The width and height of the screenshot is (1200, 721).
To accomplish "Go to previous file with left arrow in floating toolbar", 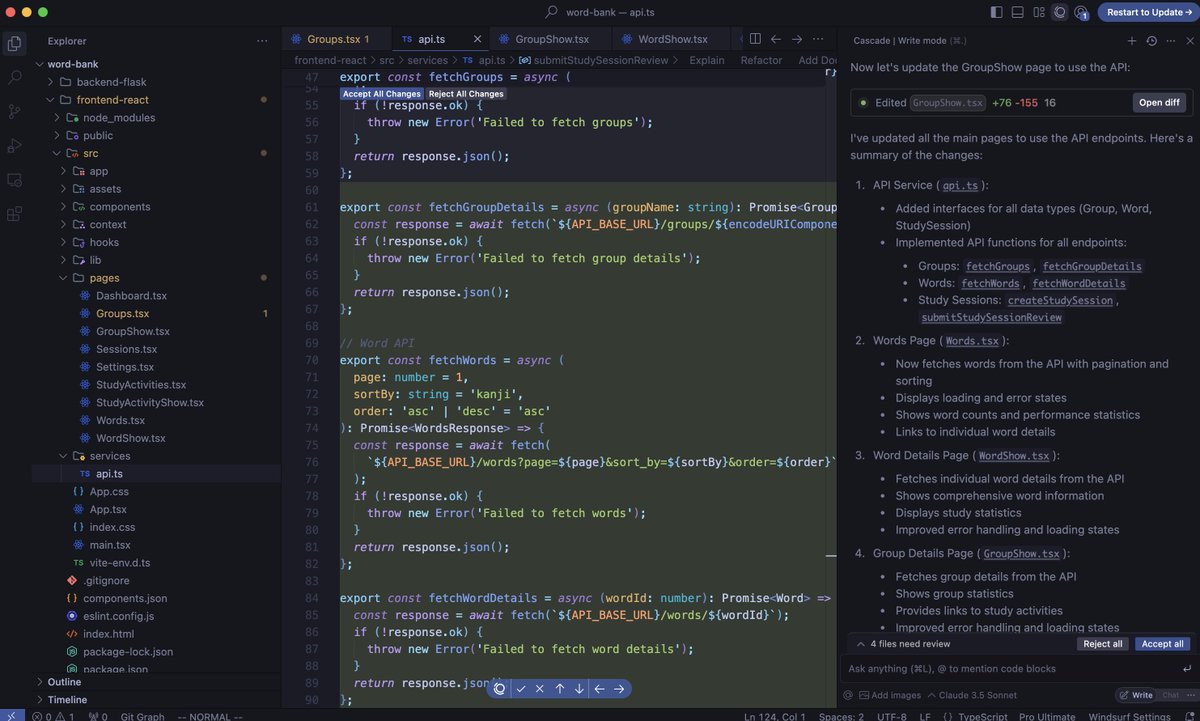I will click(599, 688).
